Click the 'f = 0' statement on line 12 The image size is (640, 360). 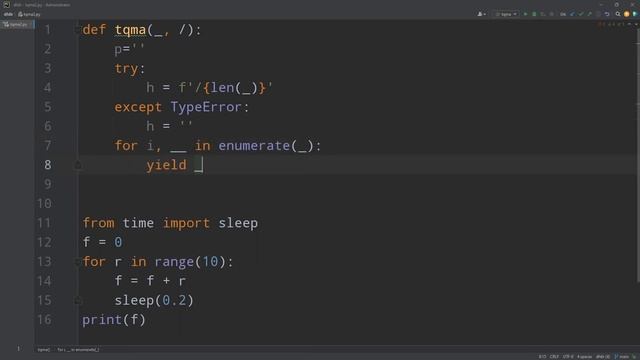pyautogui.click(x=102, y=242)
